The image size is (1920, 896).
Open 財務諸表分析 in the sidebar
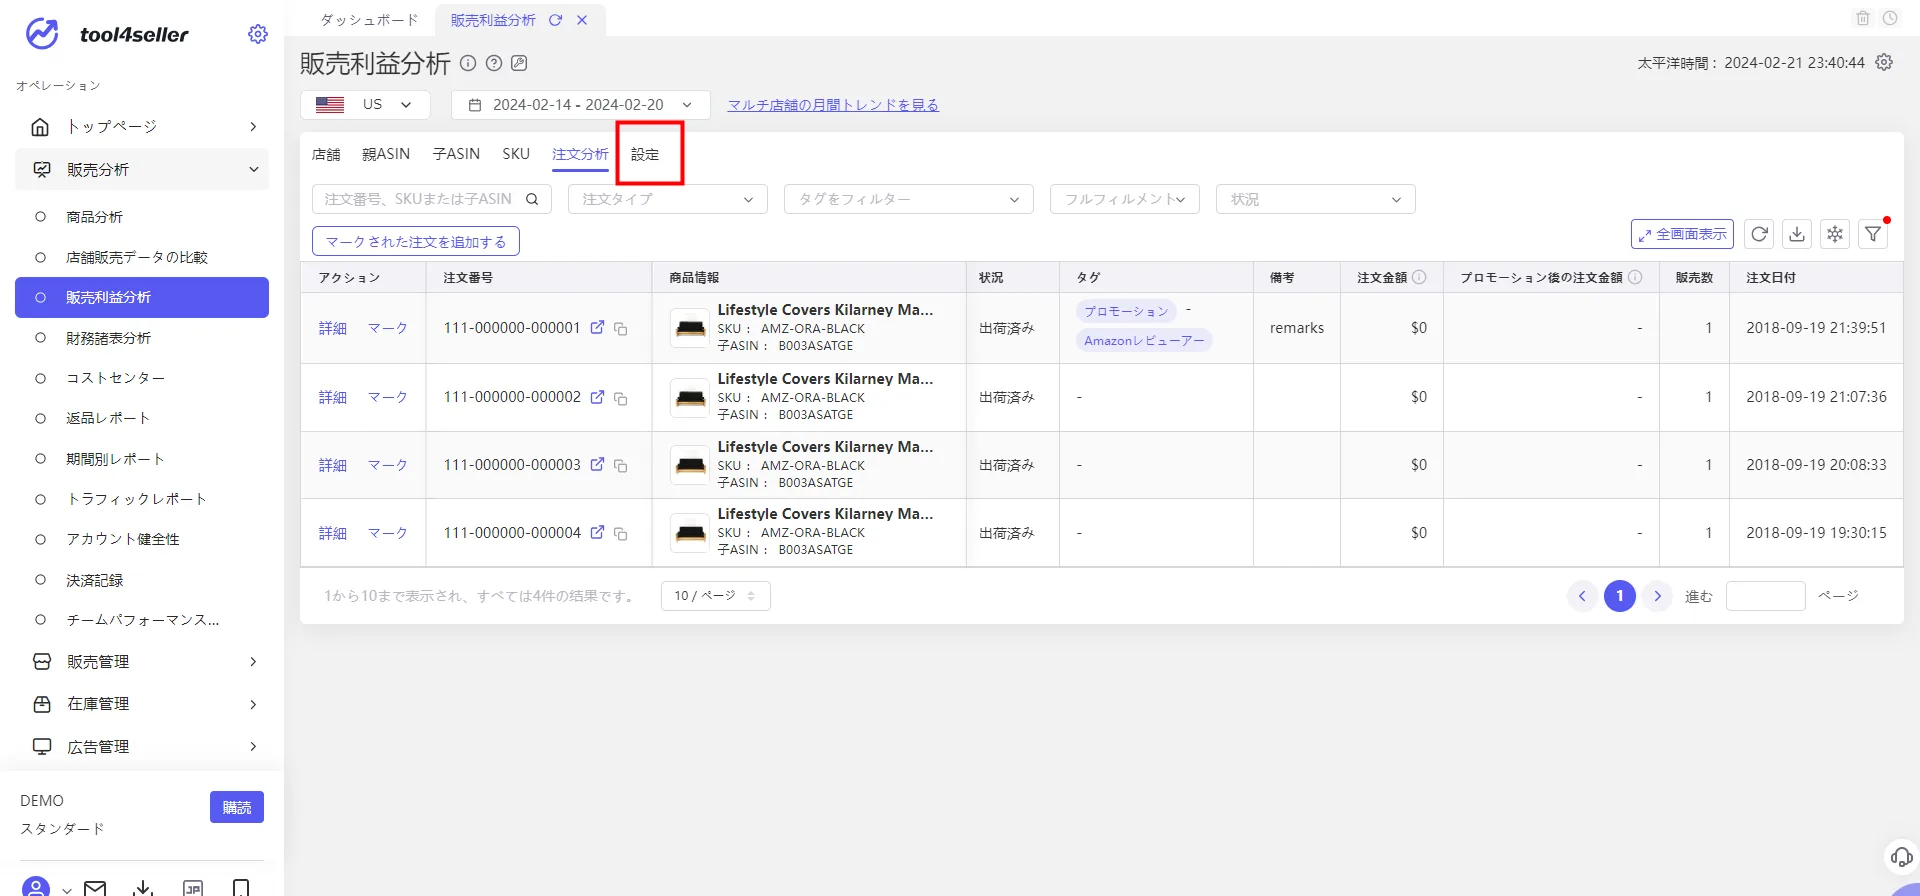tap(108, 338)
